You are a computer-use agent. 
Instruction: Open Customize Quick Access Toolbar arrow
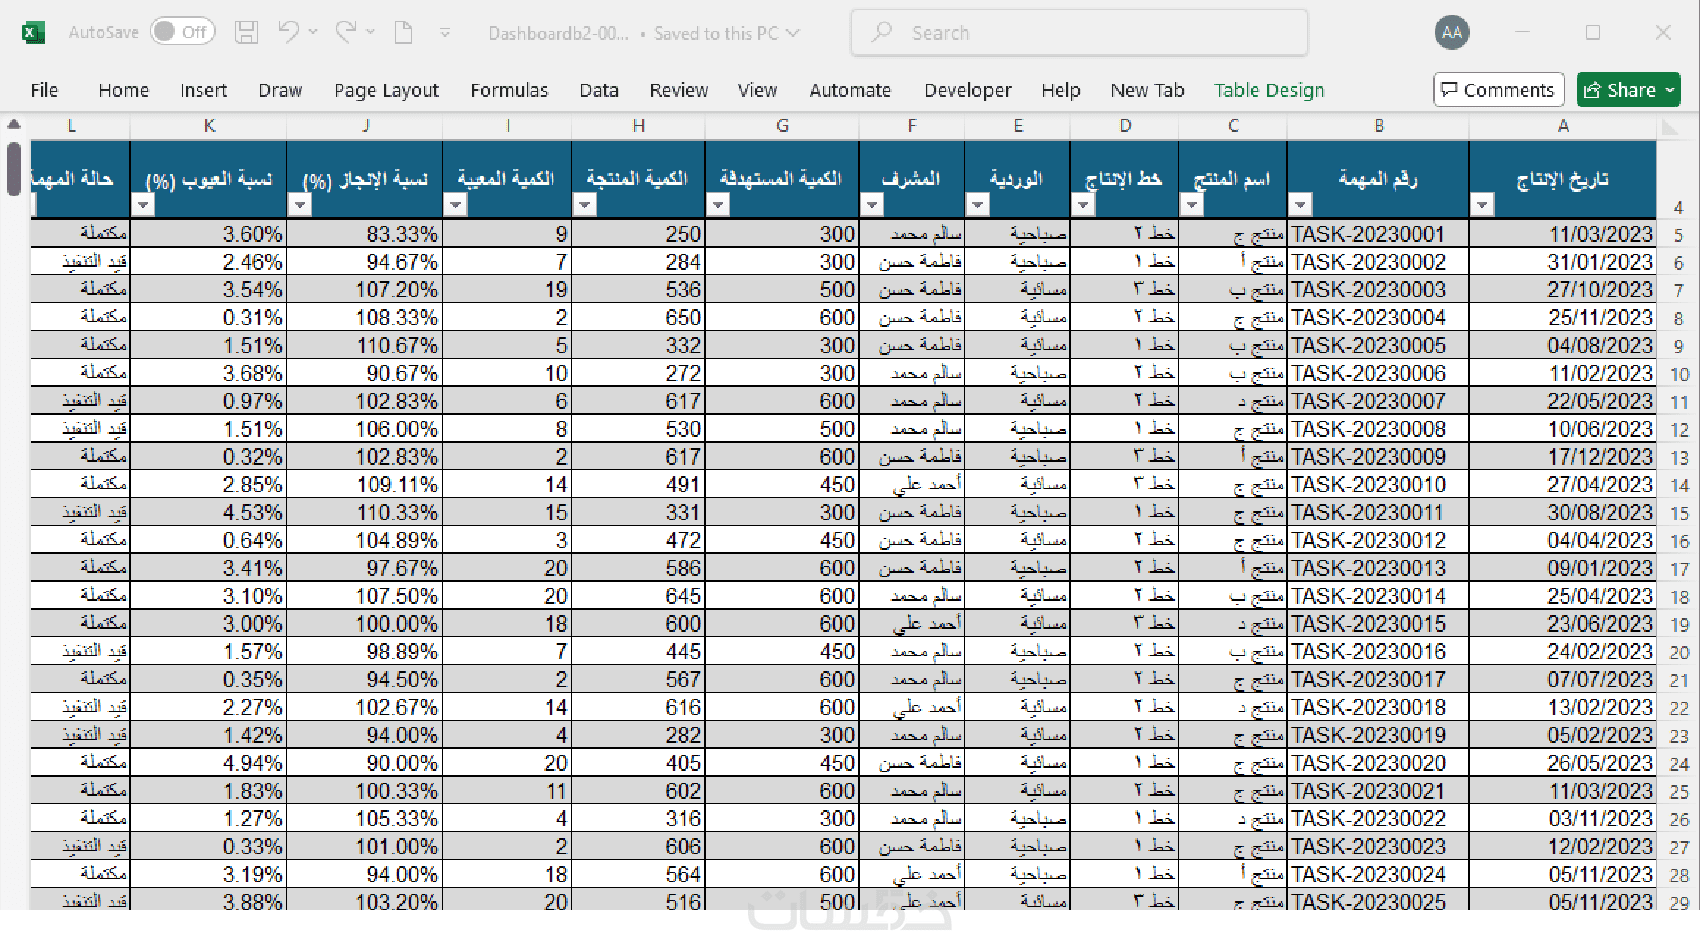tap(445, 33)
